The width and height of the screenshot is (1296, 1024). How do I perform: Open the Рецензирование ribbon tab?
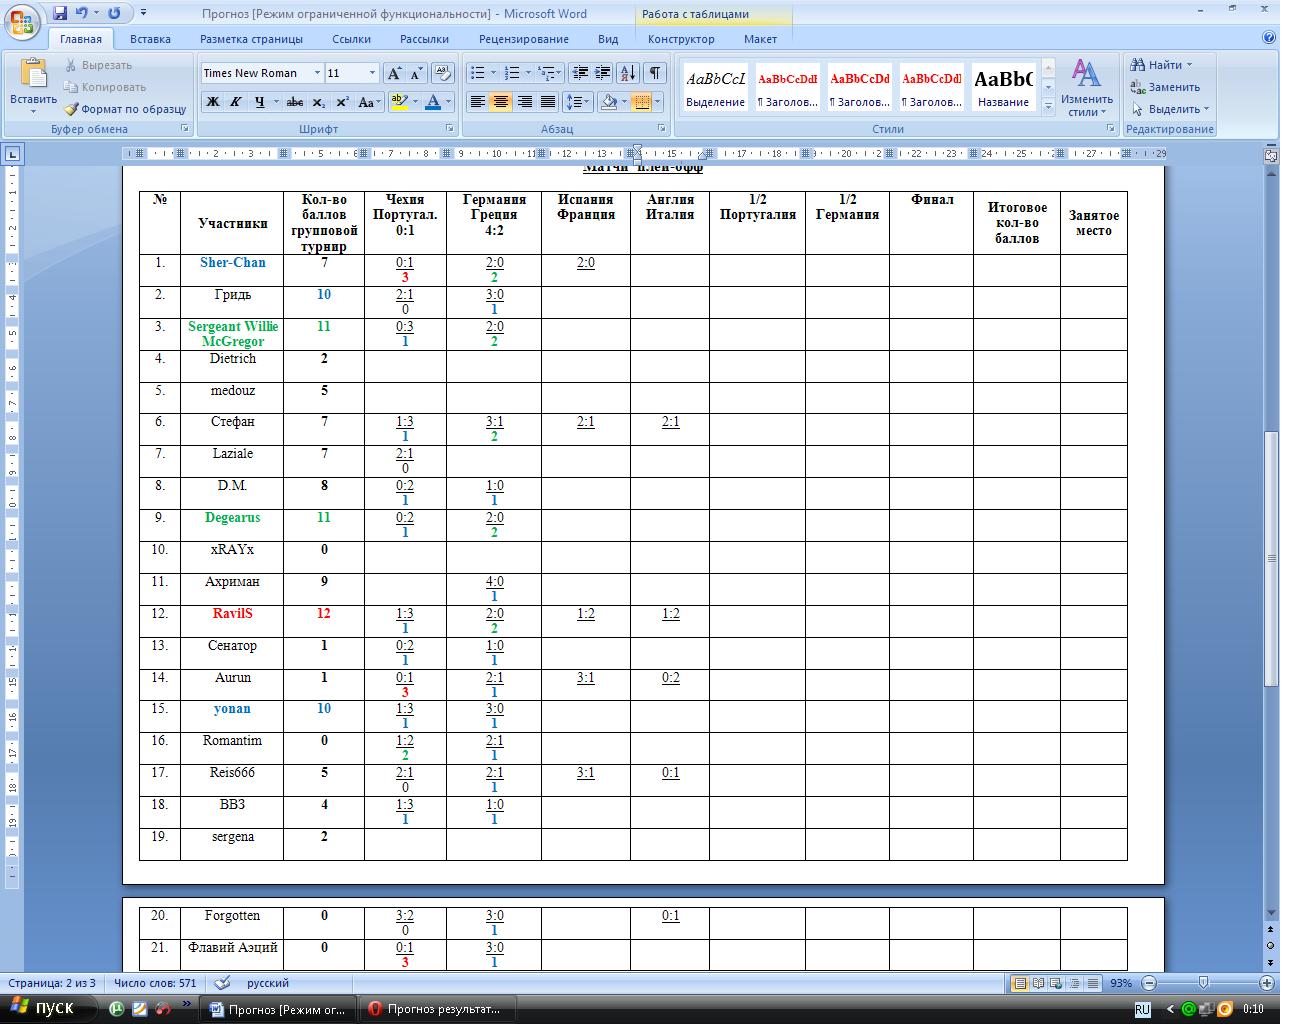coord(523,39)
